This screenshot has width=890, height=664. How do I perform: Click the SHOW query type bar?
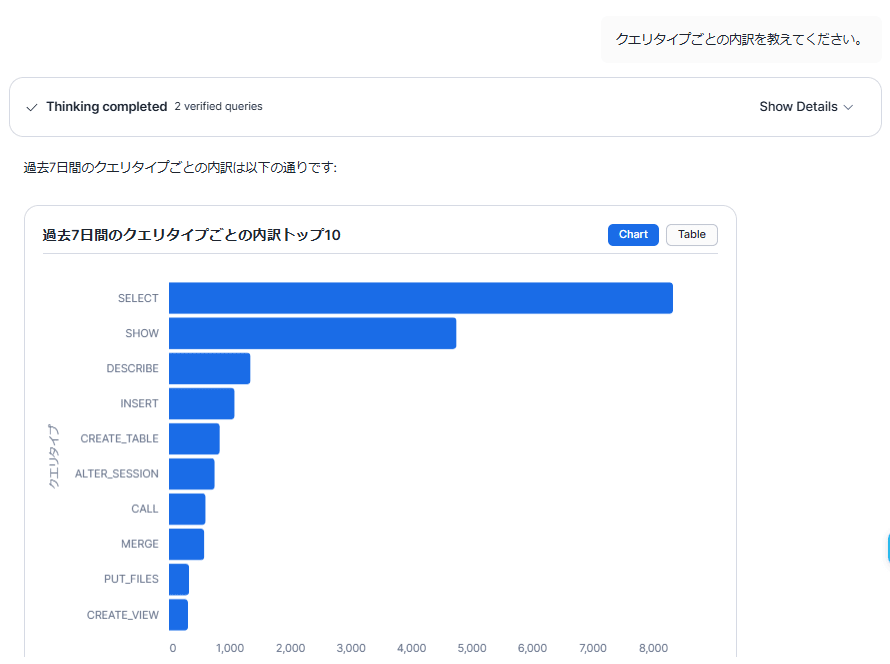312,333
